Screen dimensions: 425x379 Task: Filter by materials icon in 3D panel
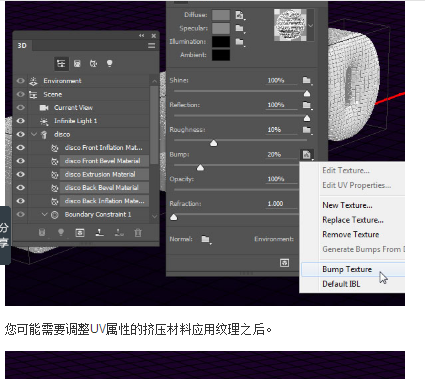93,63
